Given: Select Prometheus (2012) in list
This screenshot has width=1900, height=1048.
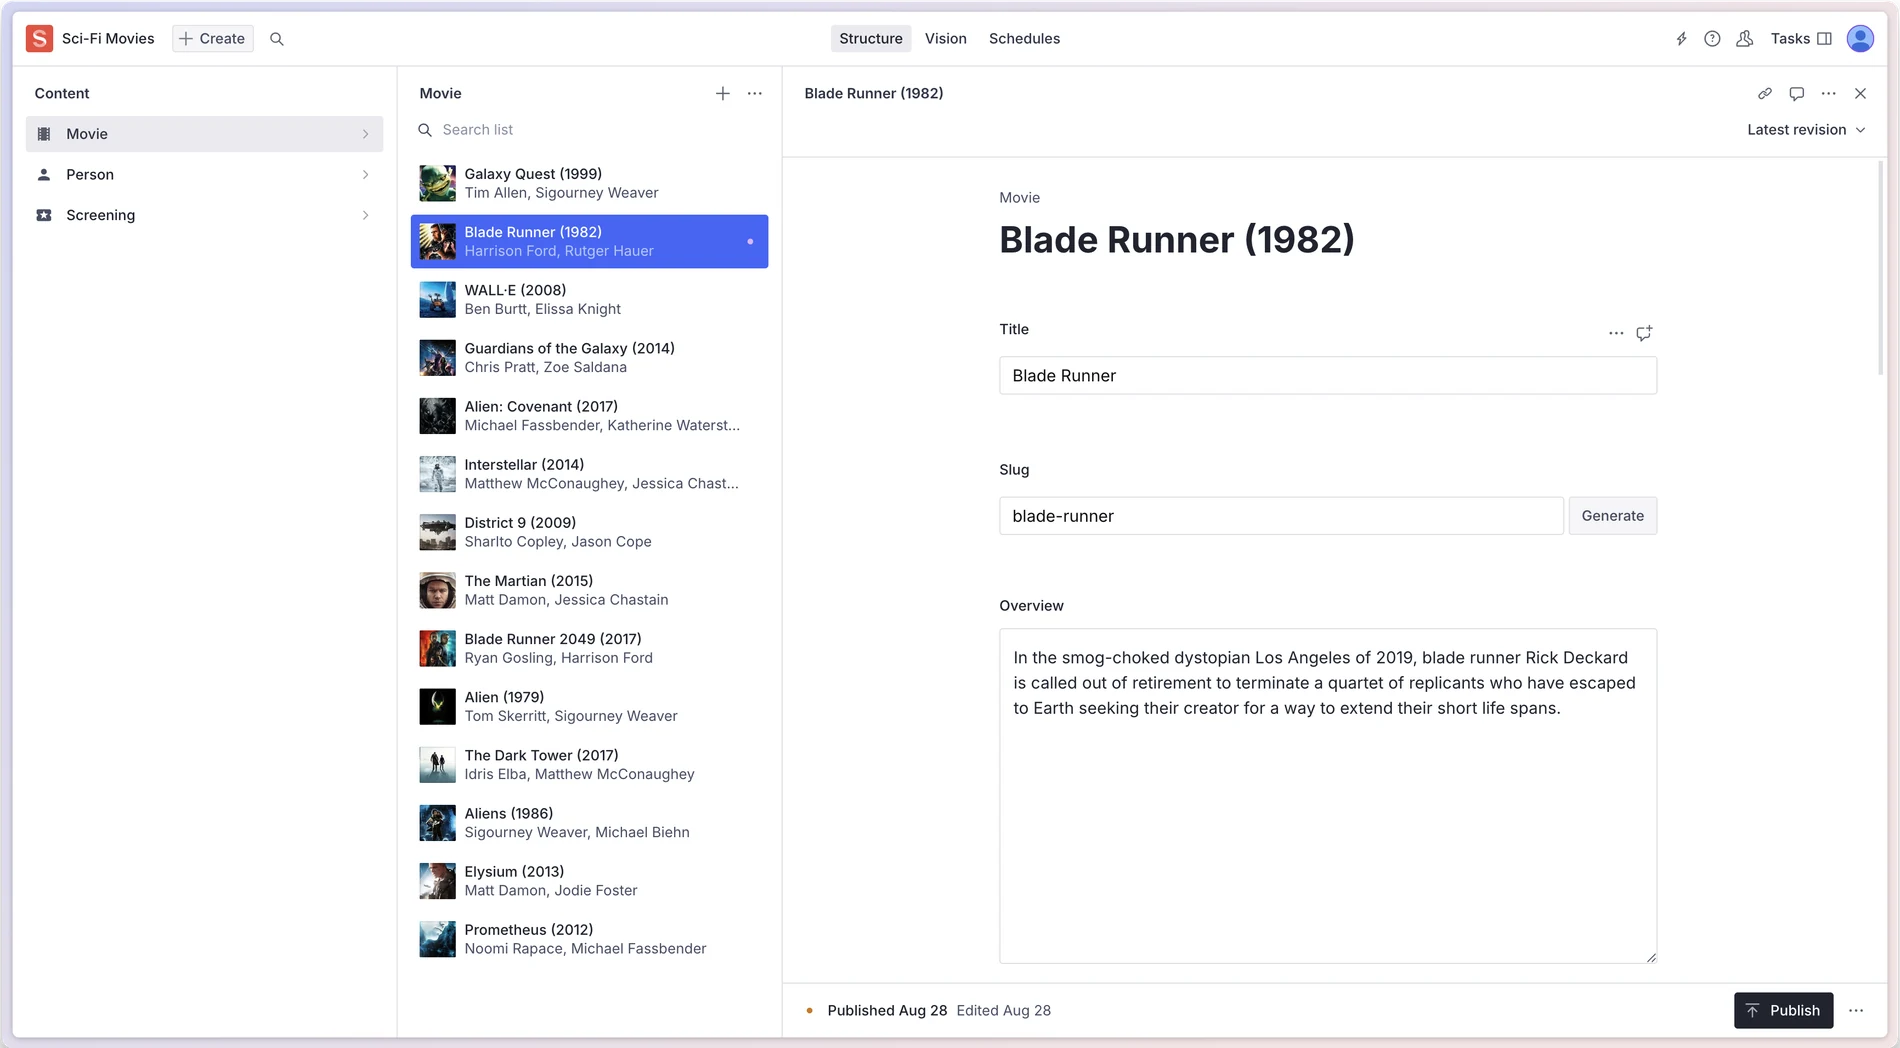Looking at the screenshot, I should 589,939.
